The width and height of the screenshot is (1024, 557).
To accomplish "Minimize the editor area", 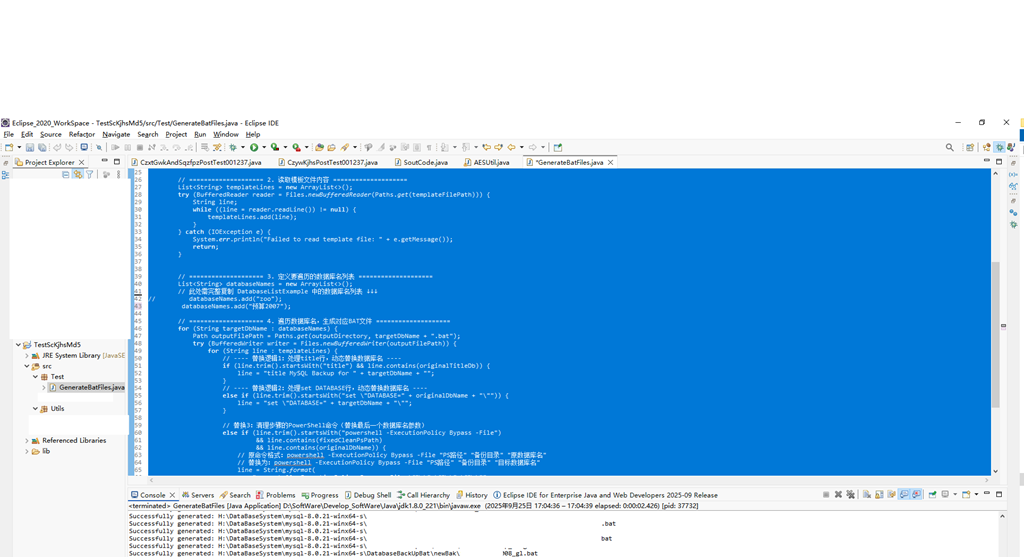I will 987,161.
